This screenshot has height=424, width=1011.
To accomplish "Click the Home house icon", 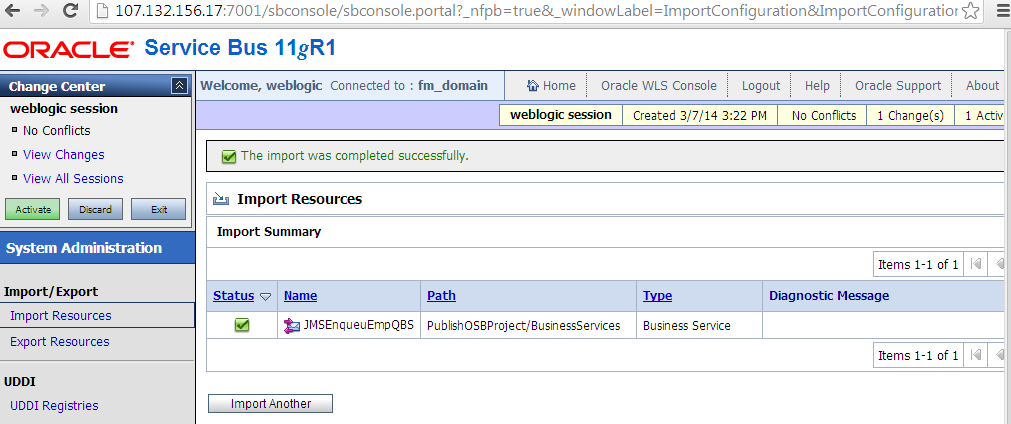I will (x=533, y=86).
